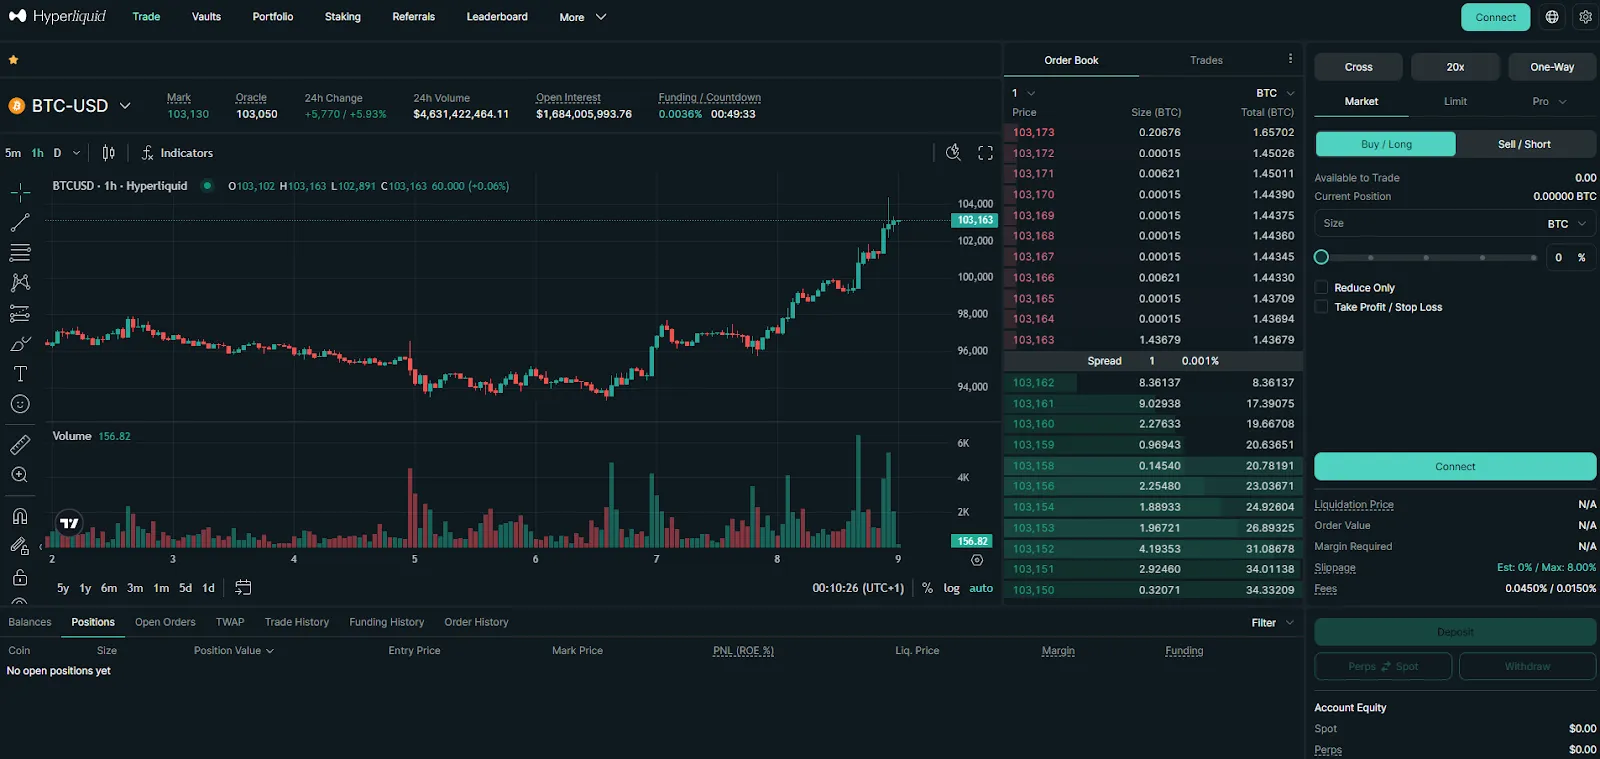Expand the Pro order type dropdown
Image resolution: width=1600 pixels, height=759 pixels.
coord(1549,101)
